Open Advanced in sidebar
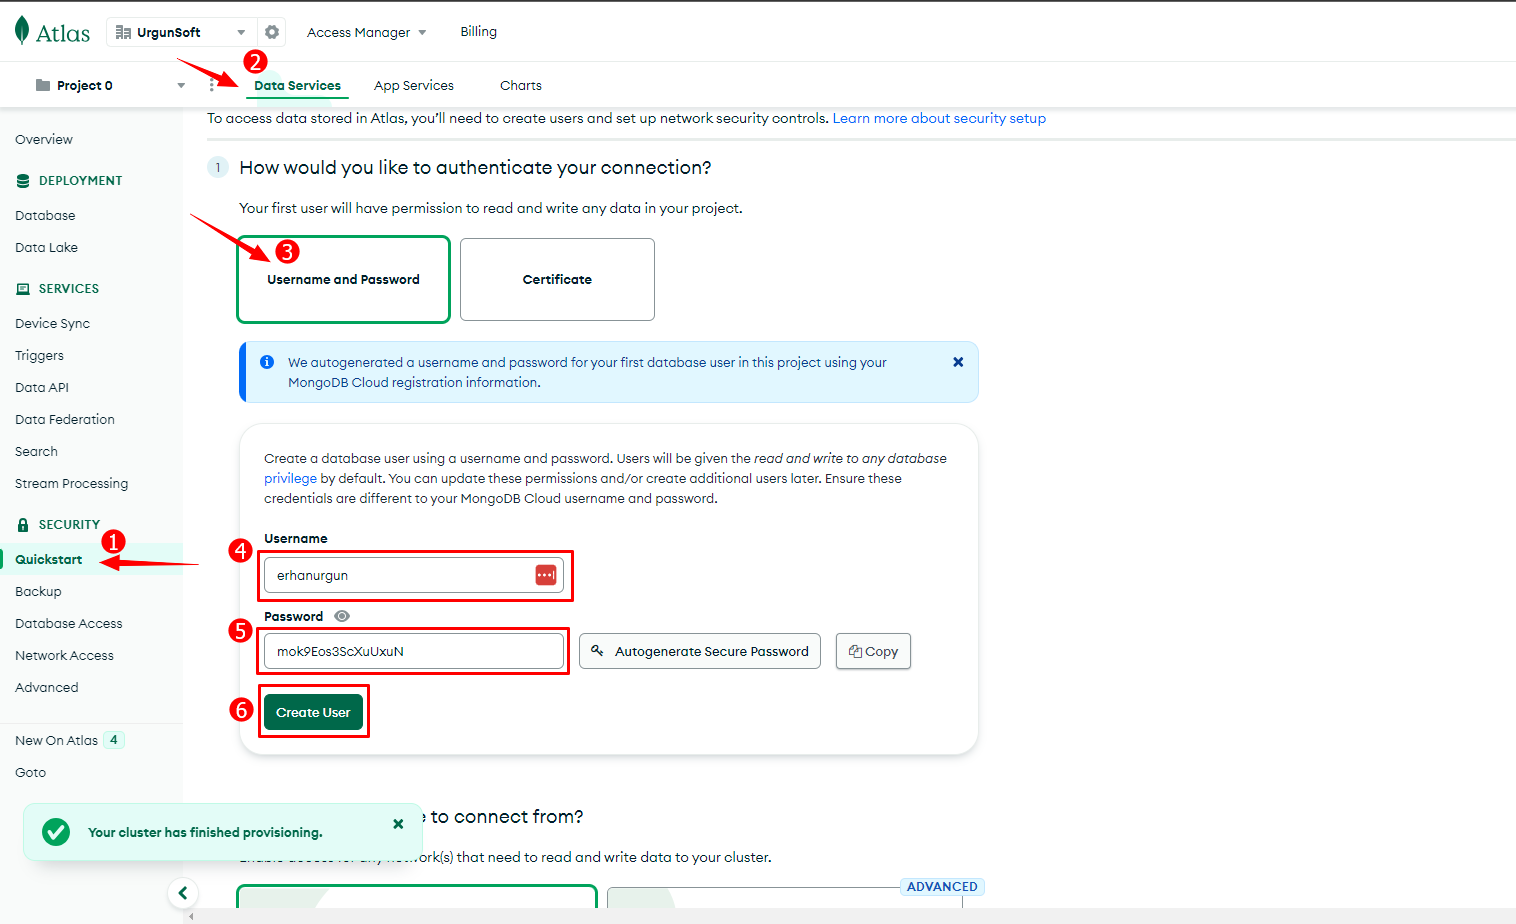1516x924 pixels. [46, 687]
